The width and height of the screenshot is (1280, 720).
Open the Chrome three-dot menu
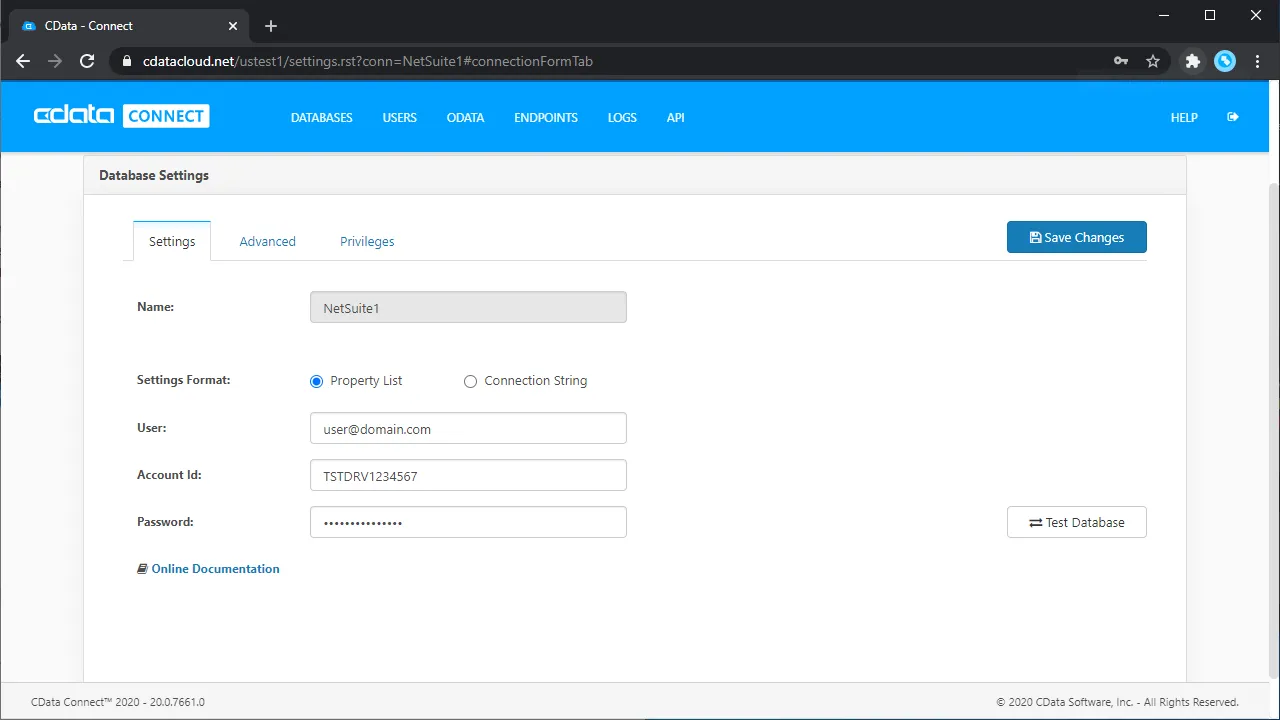coord(1257,61)
